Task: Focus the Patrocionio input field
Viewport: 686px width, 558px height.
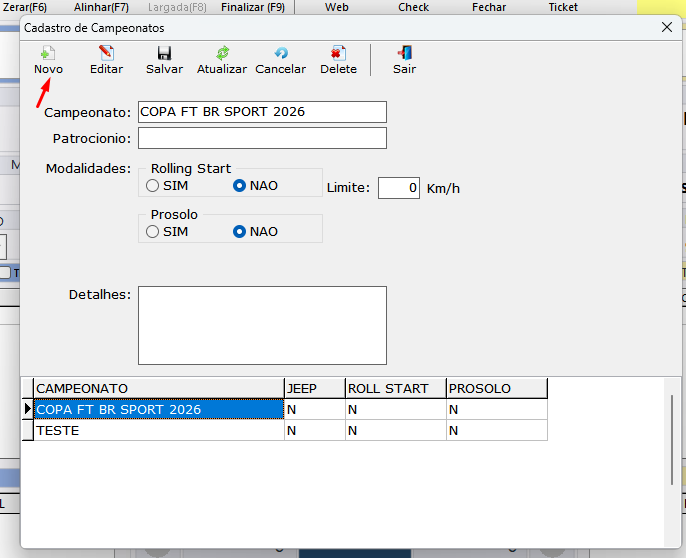Action: pyautogui.click(x=262, y=138)
